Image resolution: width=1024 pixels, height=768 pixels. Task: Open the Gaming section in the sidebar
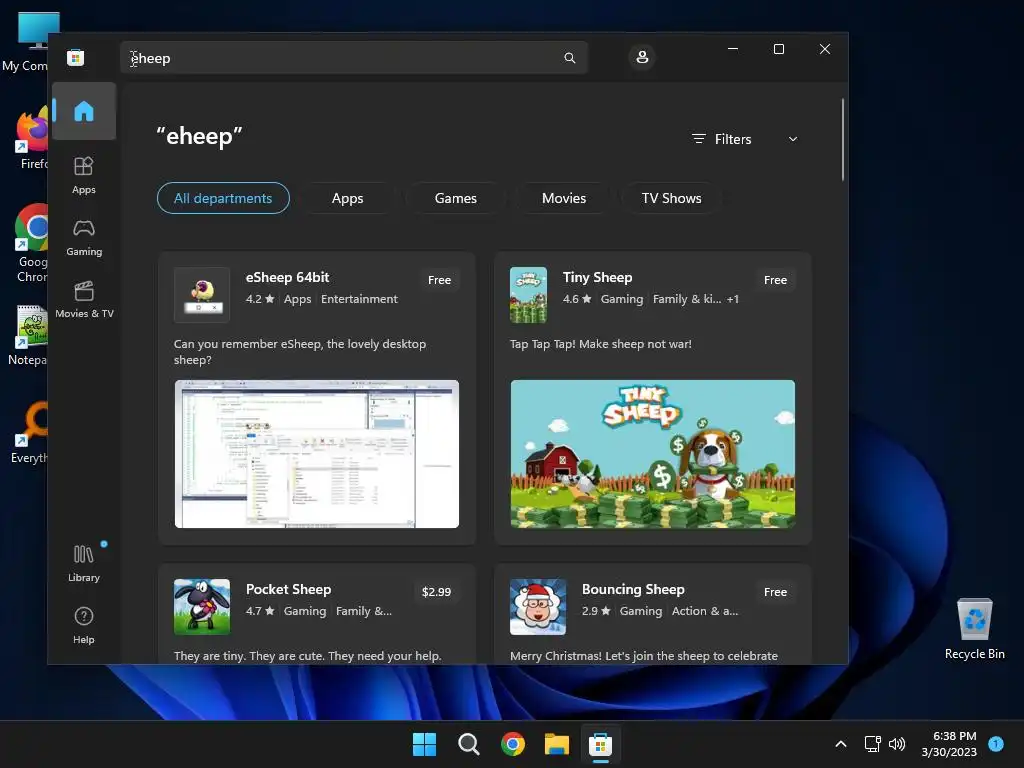(x=84, y=237)
